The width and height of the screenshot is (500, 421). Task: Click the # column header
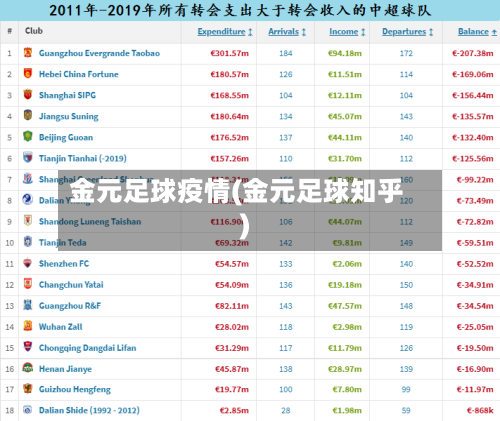coord(10,31)
